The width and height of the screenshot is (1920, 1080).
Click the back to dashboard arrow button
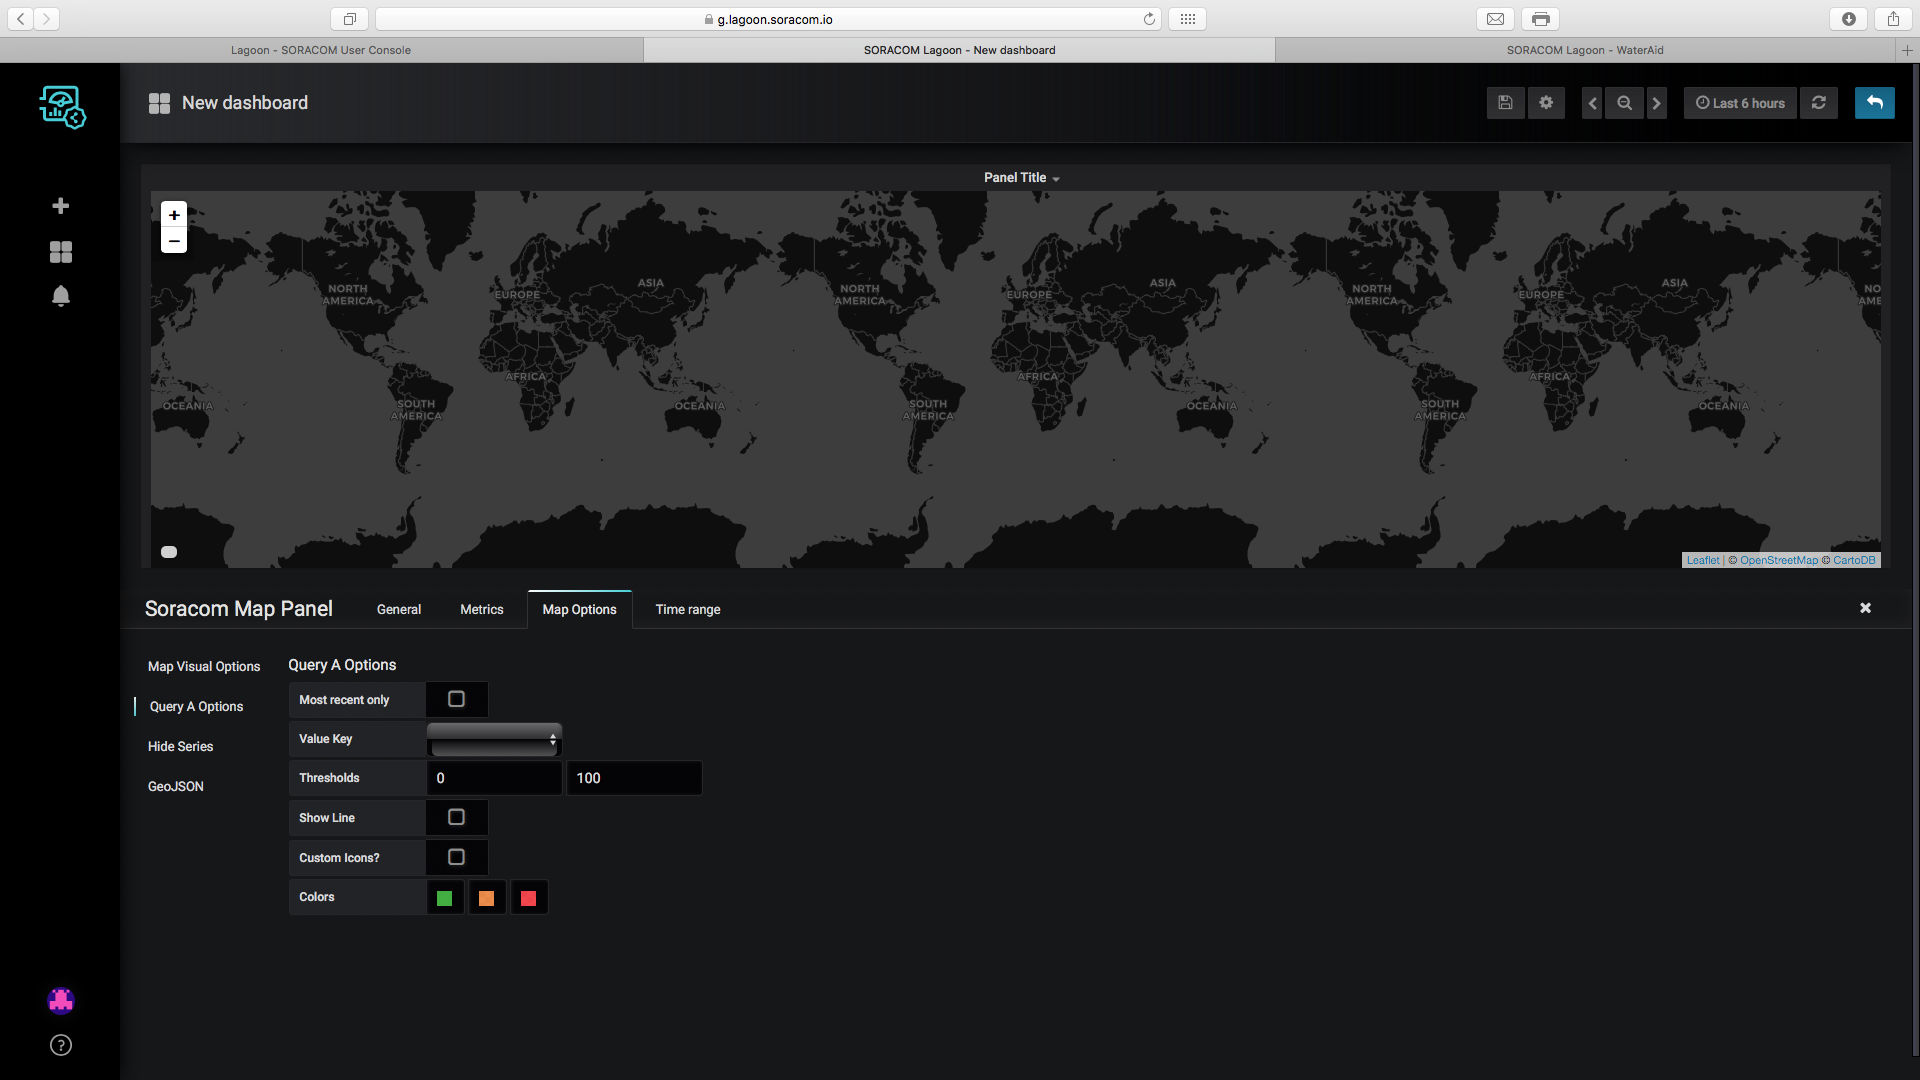[1874, 103]
